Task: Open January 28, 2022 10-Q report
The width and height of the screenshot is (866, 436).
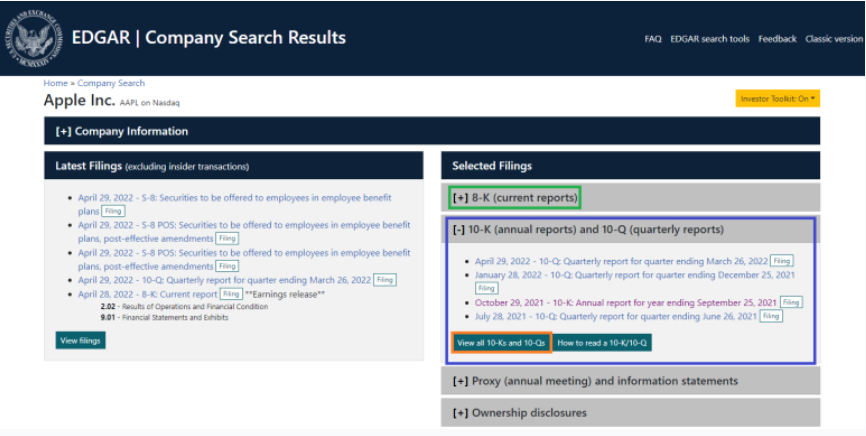Action: (635, 275)
